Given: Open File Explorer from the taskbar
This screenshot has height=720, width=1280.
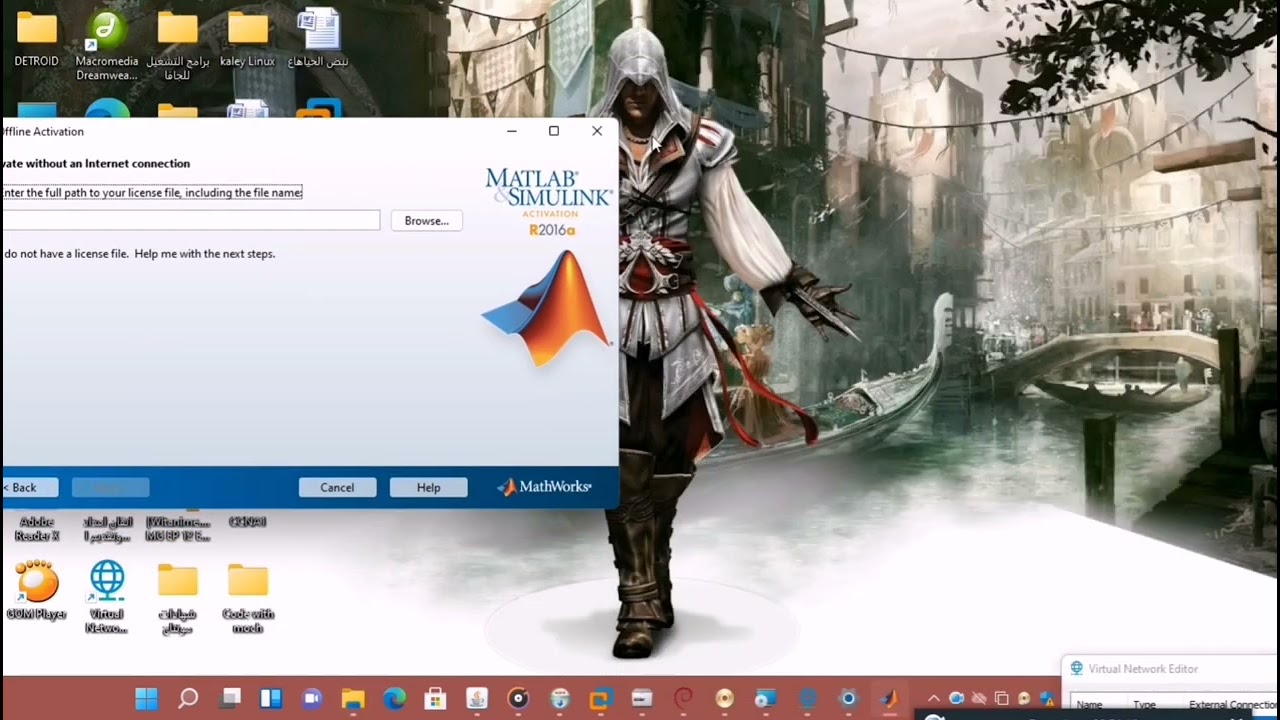Looking at the screenshot, I should click(x=353, y=698).
